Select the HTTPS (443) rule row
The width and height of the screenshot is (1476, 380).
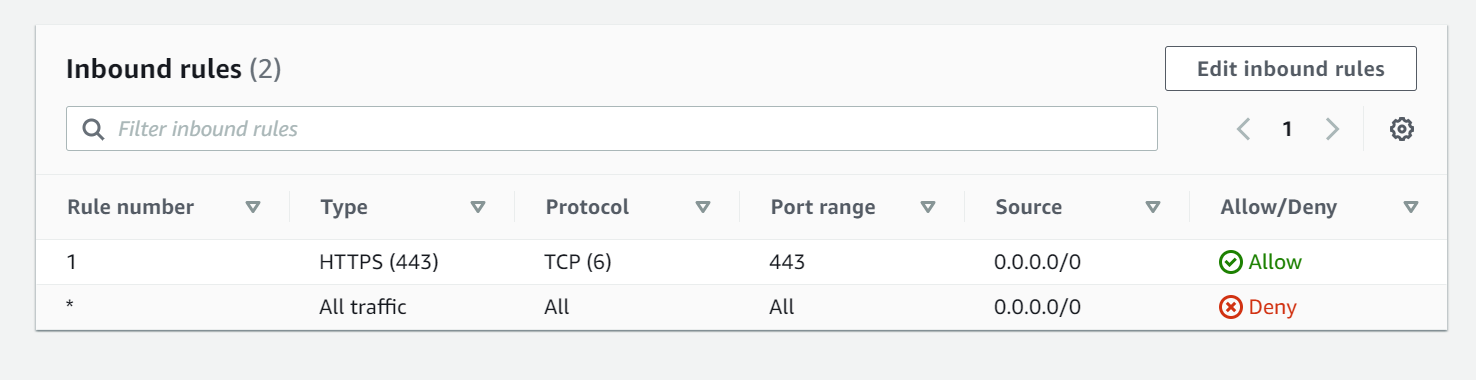click(741, 262)
